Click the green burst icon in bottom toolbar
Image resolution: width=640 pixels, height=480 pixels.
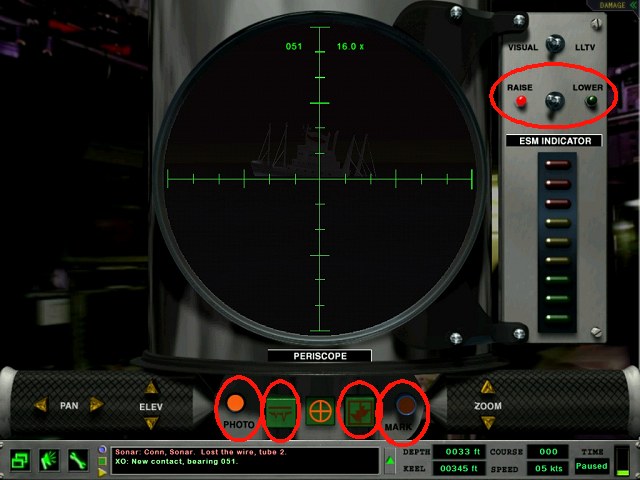coord(48,461)
